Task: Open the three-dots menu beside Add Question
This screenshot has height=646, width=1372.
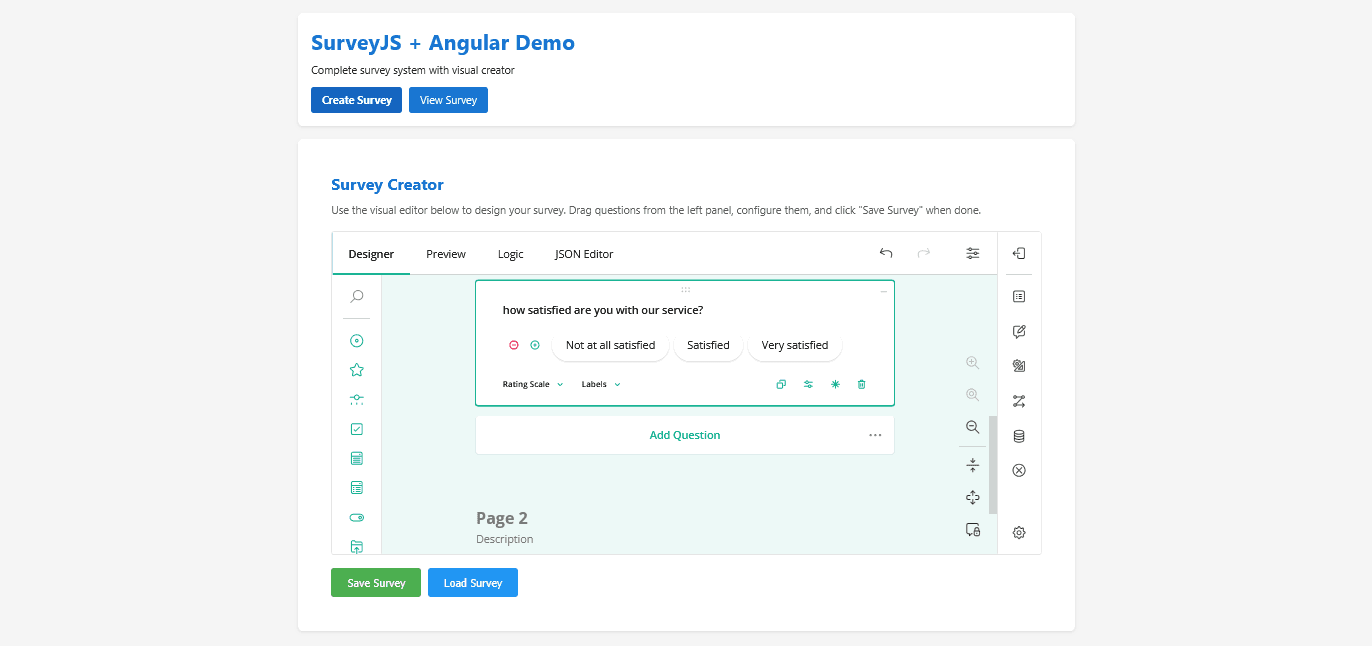Action: coord(875,435)
